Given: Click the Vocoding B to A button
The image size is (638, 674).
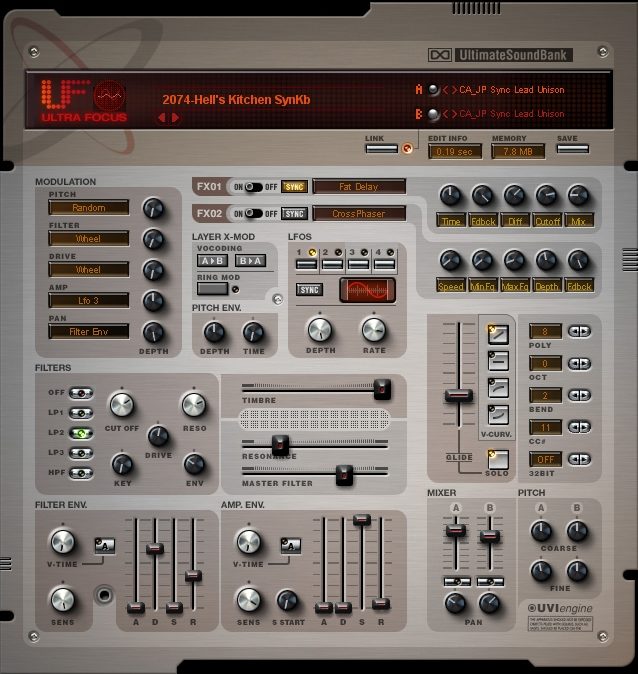Looking at the screenshot, I should click(250, 260).
